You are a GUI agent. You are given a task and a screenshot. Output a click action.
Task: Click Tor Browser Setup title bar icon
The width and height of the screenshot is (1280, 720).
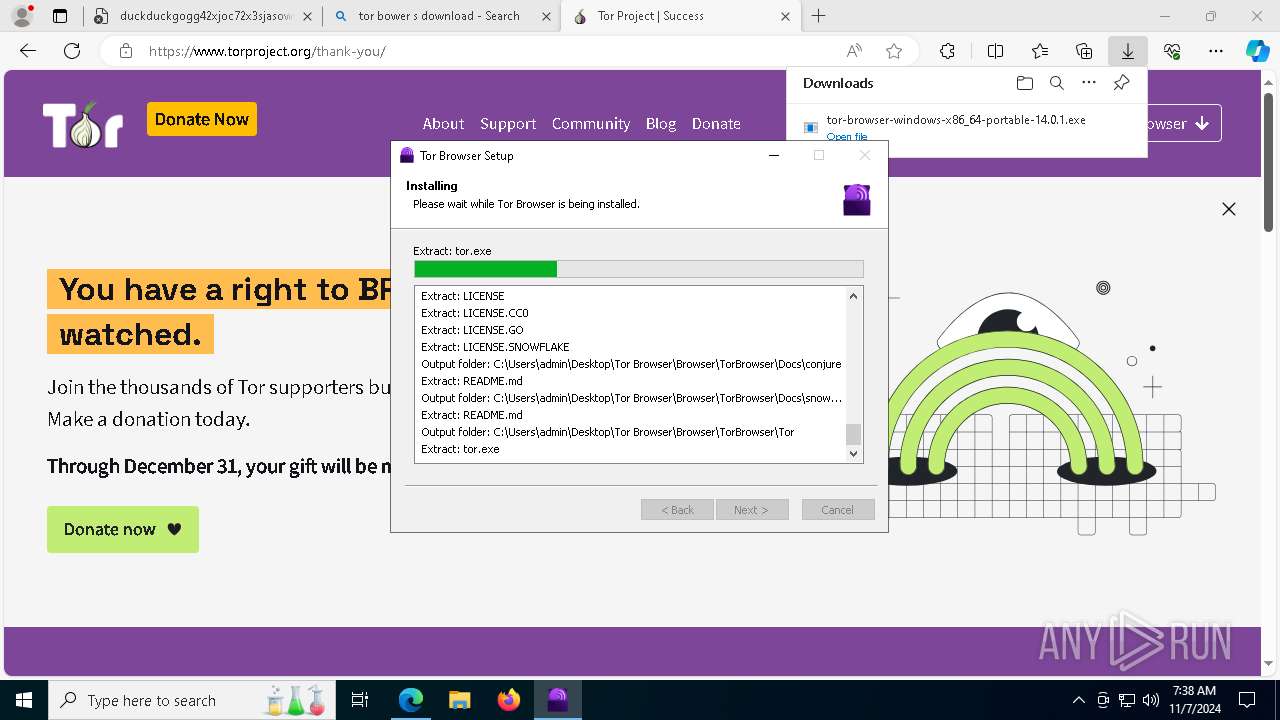[x=407, y=155]
